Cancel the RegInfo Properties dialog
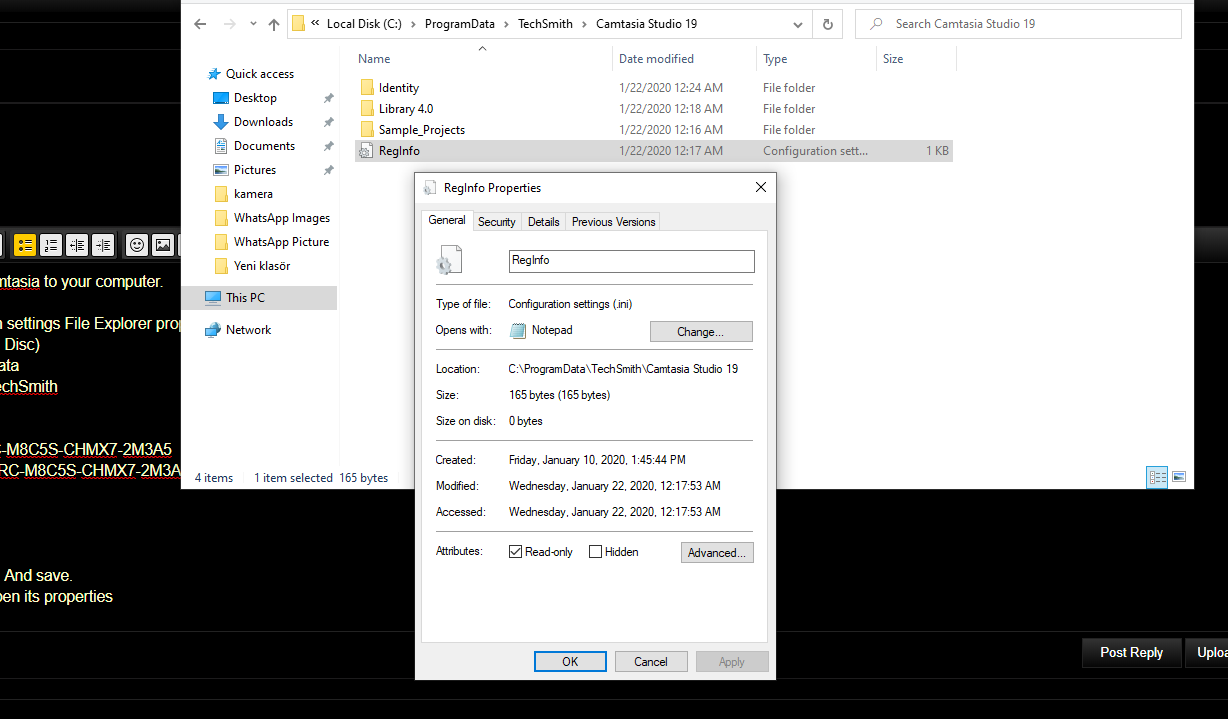 point(651,661)
